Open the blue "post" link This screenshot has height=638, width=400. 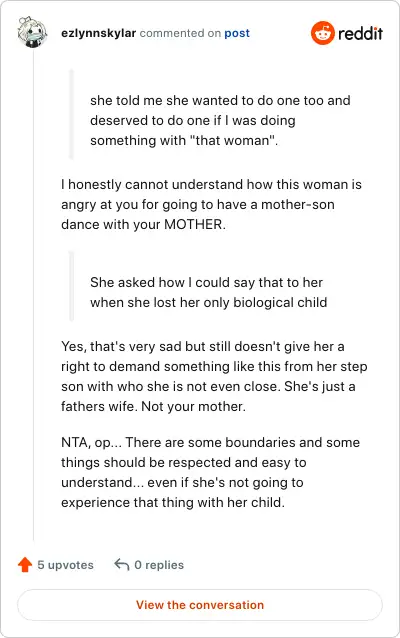(237, 33)
